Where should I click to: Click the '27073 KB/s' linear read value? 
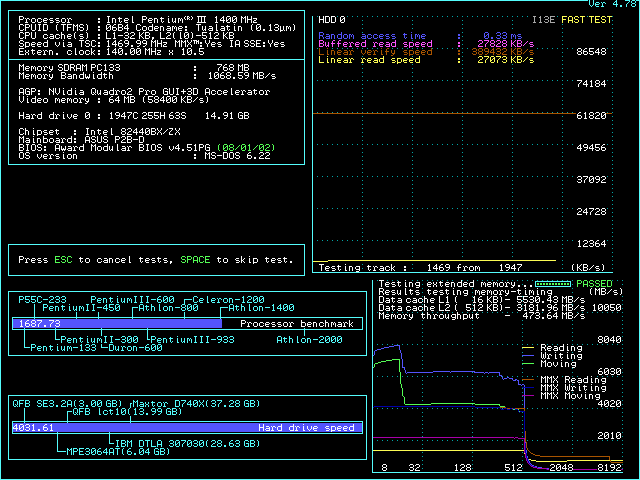[505, 60]
